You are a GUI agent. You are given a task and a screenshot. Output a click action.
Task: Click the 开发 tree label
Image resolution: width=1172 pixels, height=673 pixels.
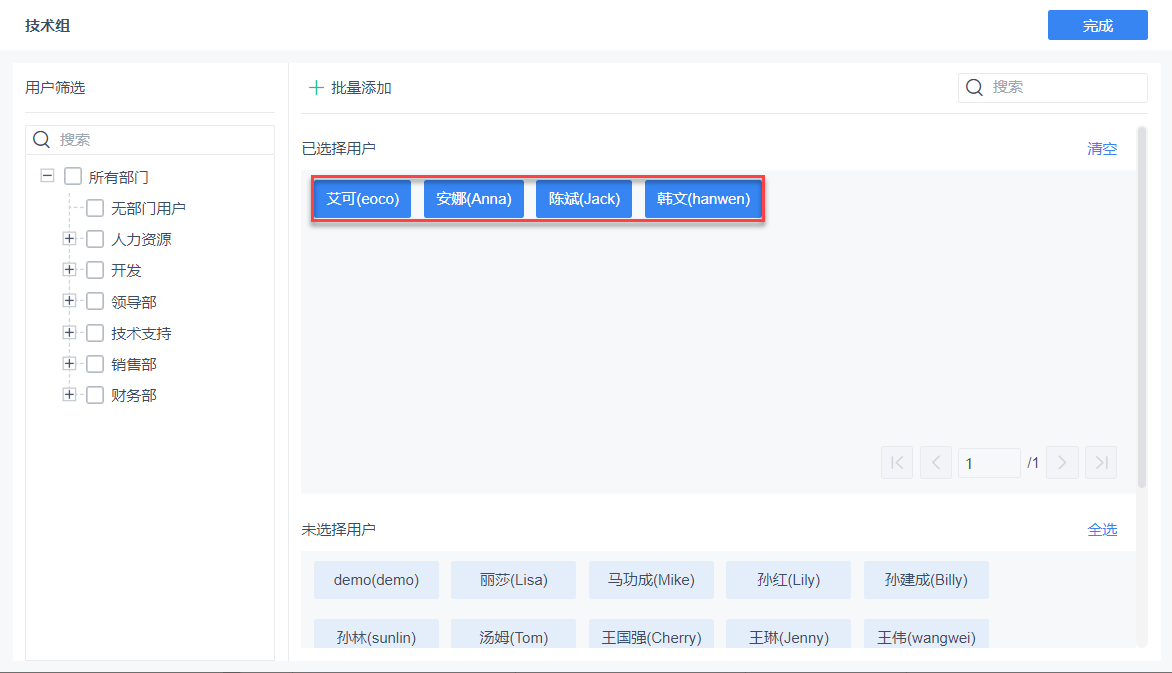click(x=126, y=271)
